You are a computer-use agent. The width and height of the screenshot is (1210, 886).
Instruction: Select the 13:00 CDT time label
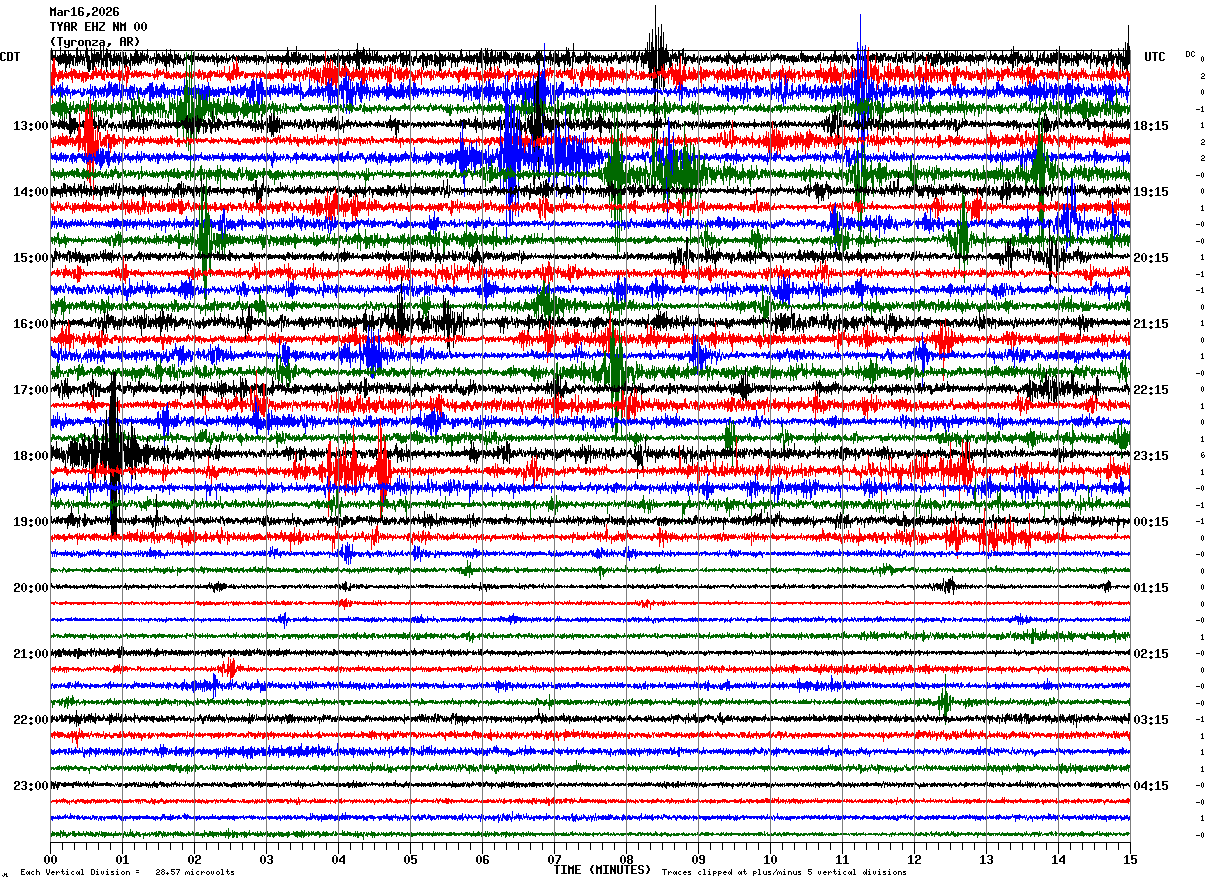tap(31, 126)
